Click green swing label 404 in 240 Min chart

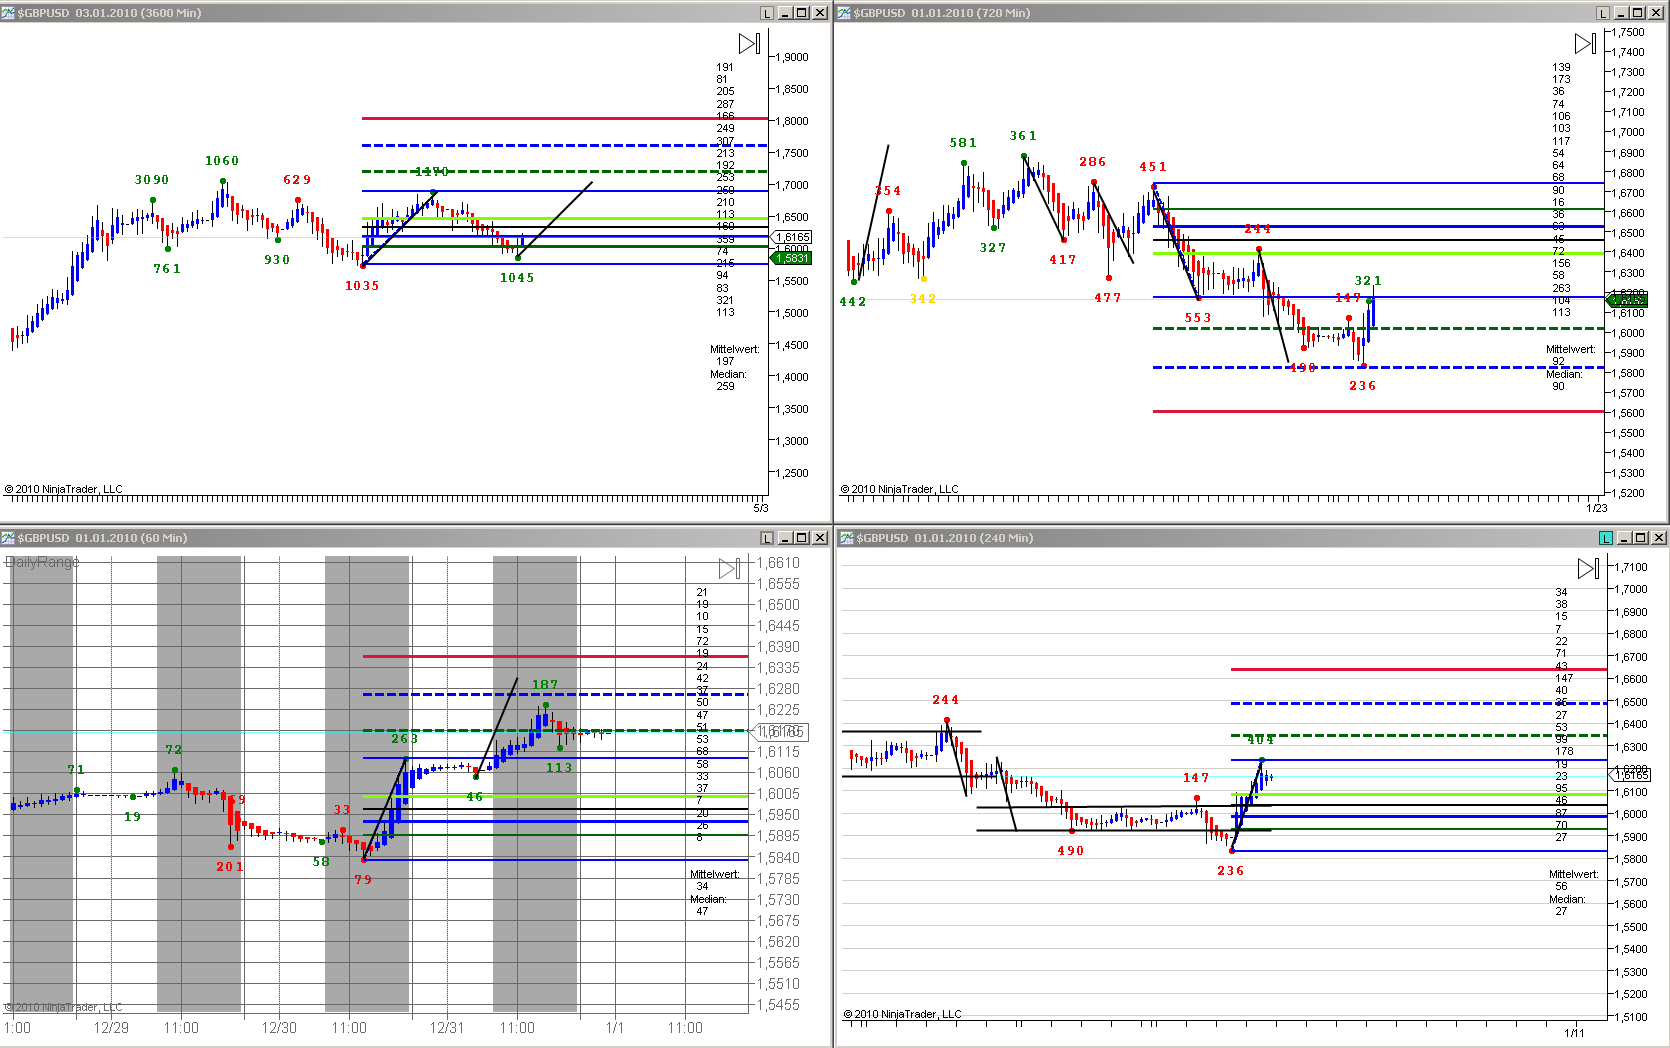1261,740
